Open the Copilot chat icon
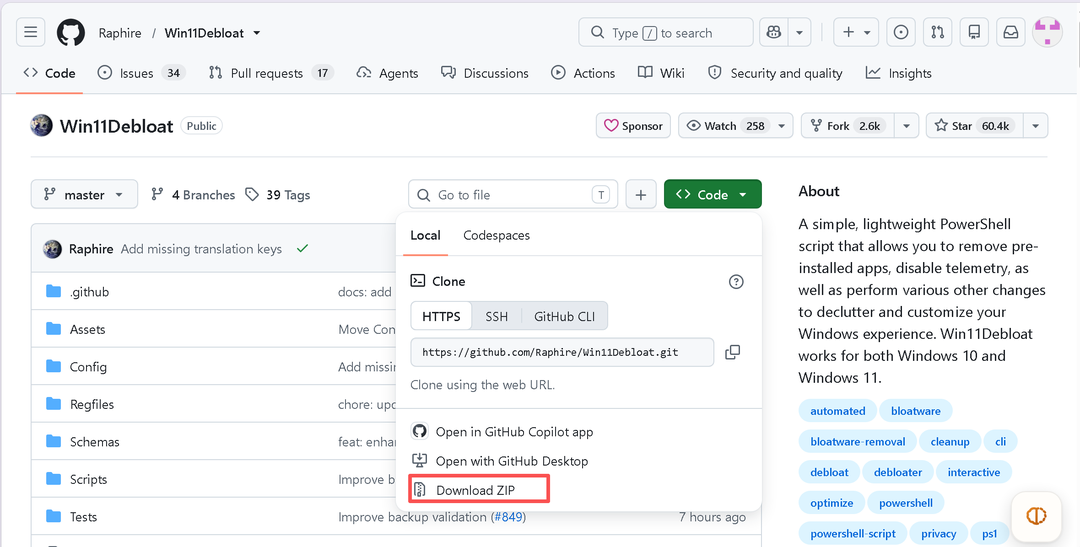 pyautogui.click(x=773, y=32)
